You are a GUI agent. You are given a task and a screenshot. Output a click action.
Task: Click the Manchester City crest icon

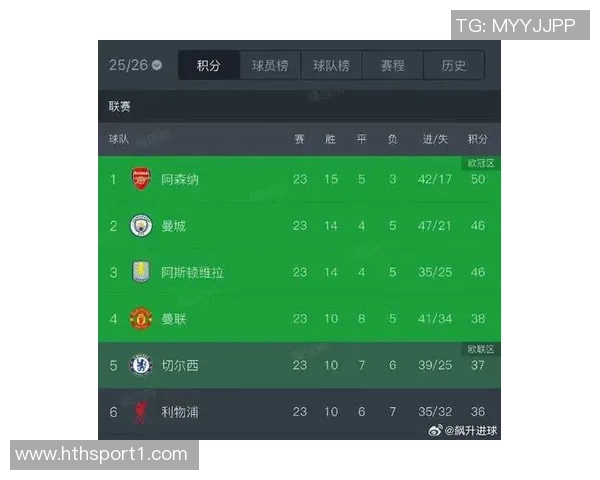pyautogui.click(x=141, y=226)
